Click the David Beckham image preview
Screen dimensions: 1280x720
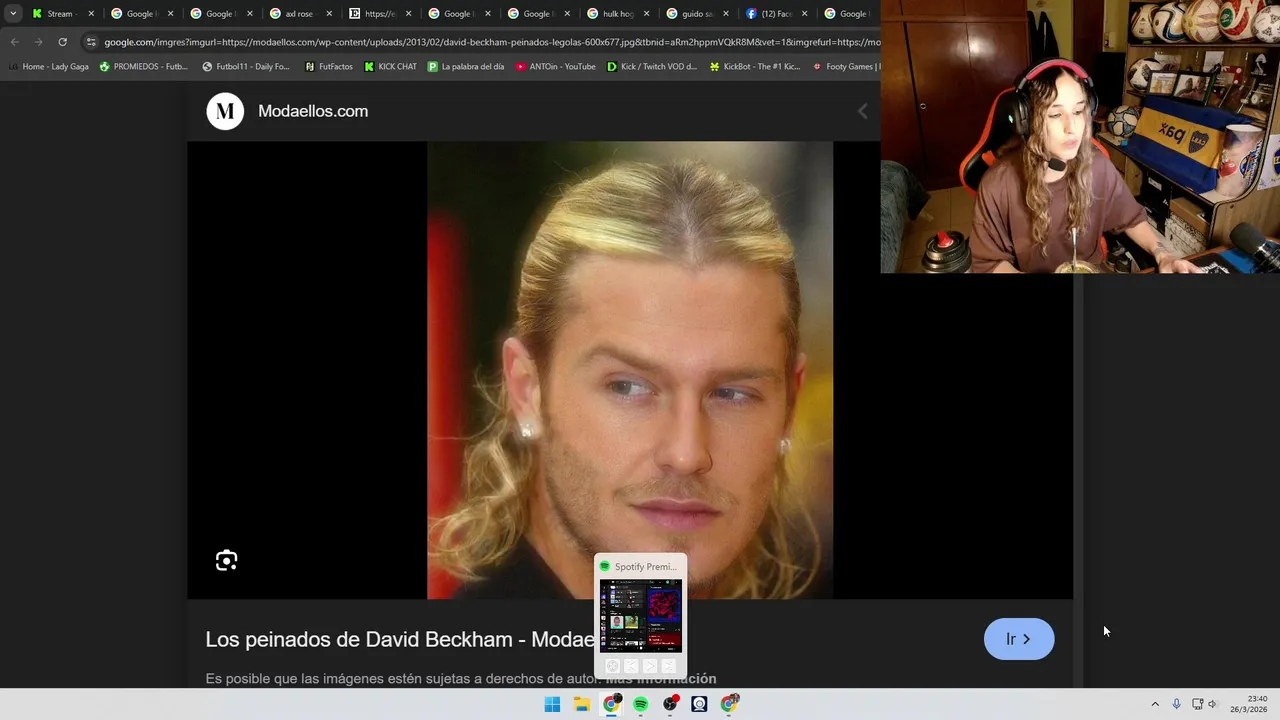tap(630, 370)
